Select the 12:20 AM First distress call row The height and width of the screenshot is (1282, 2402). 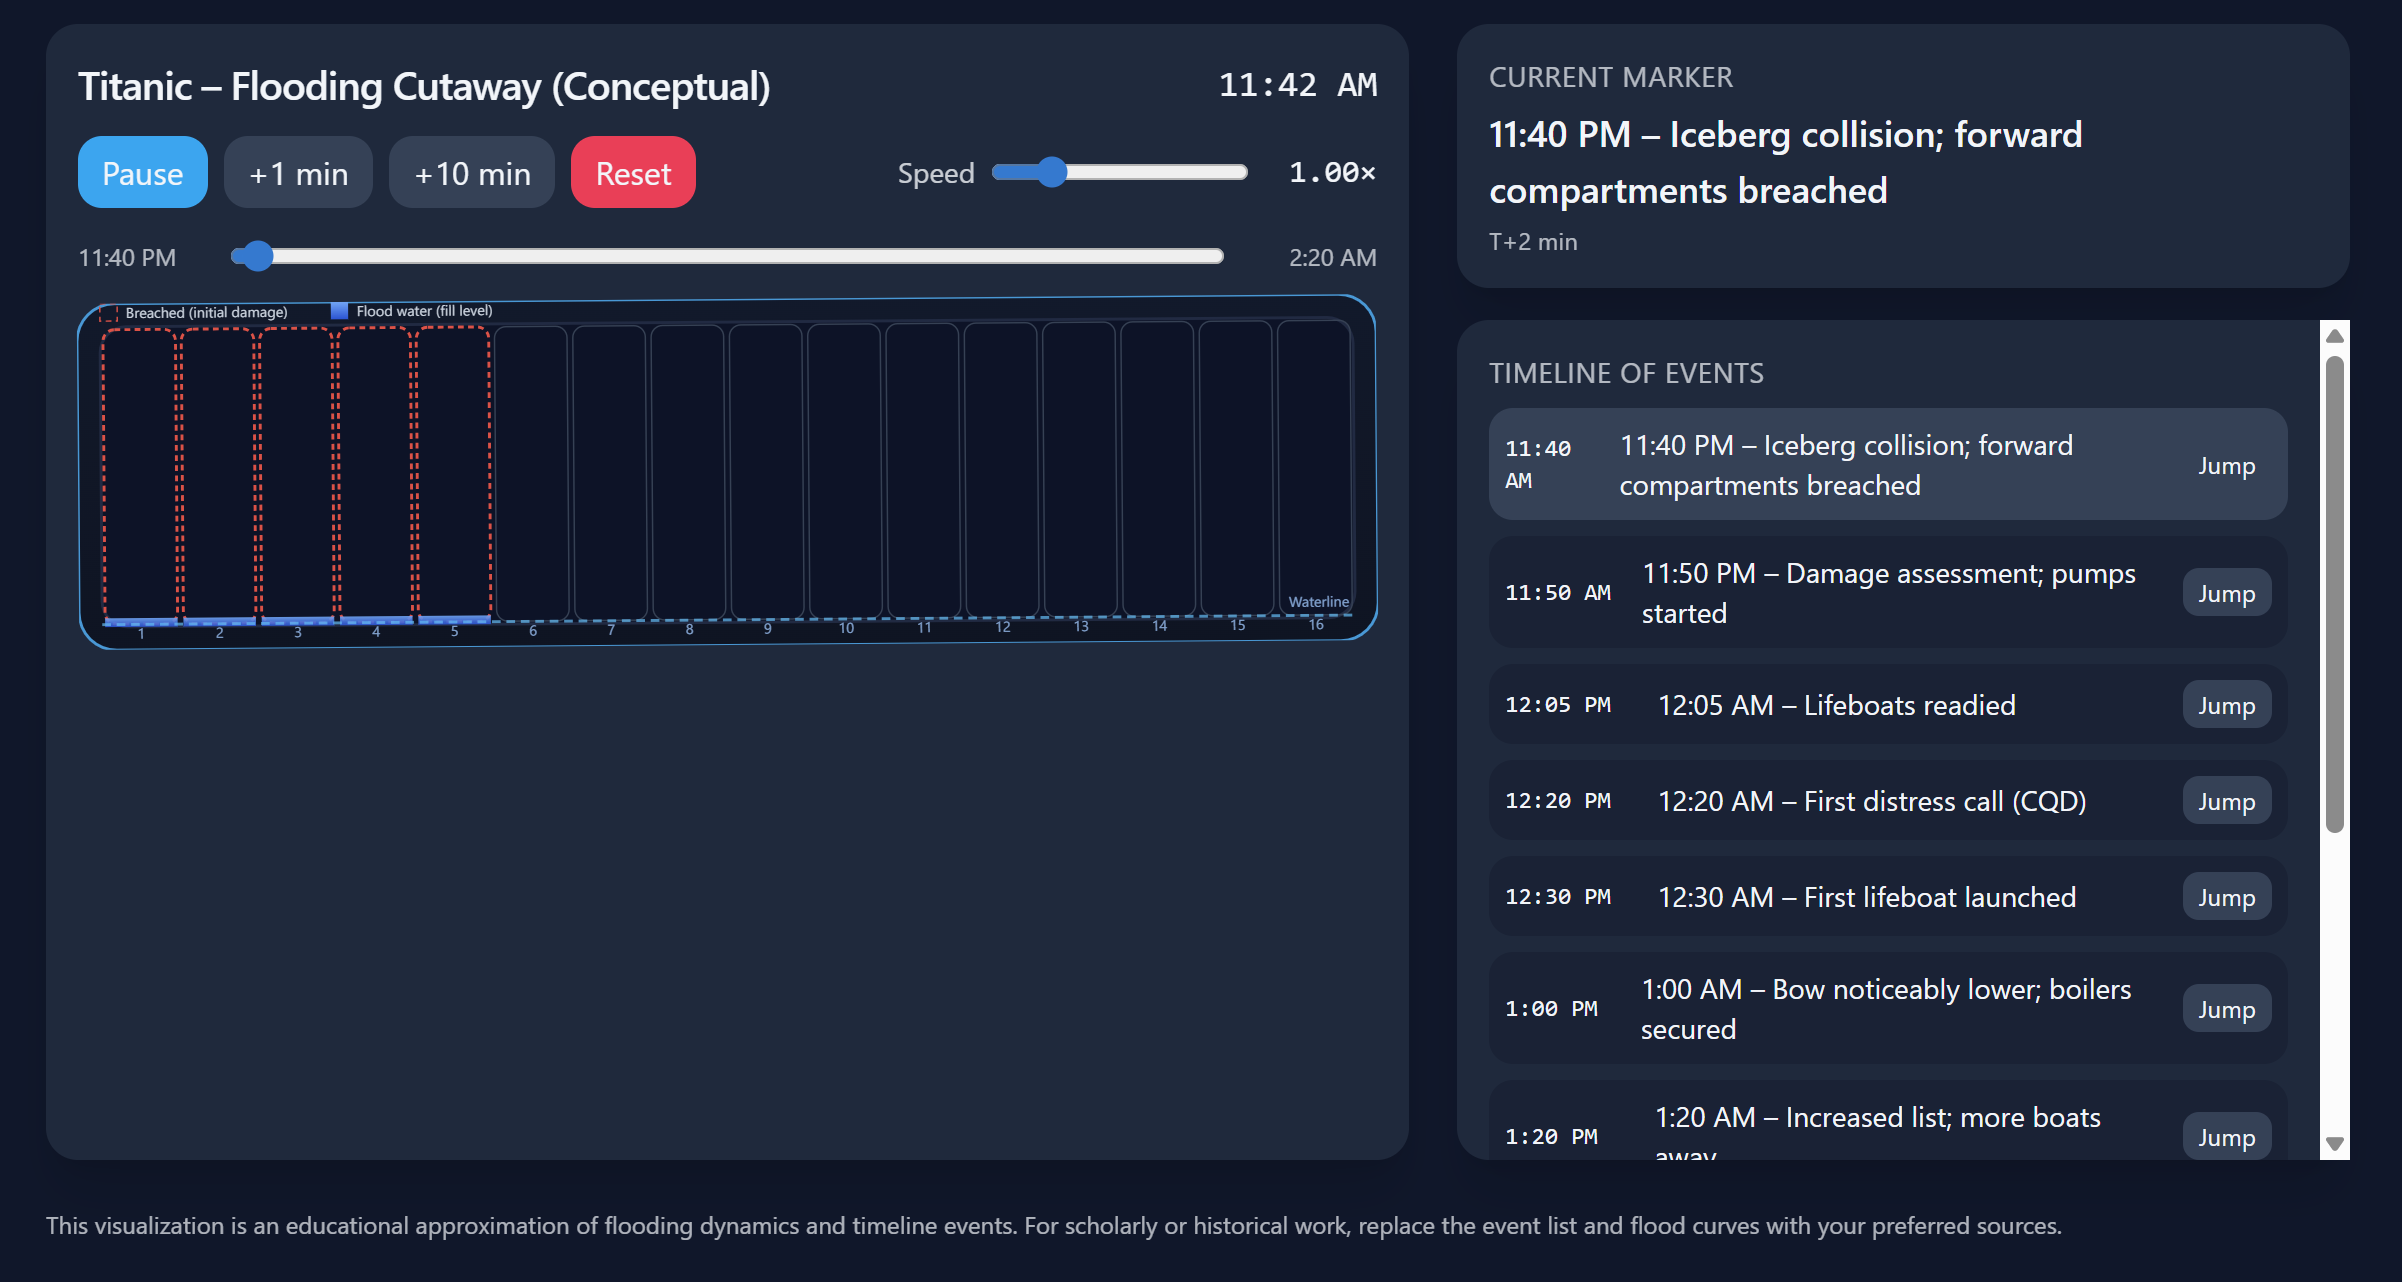click(x=1888, y=800)
